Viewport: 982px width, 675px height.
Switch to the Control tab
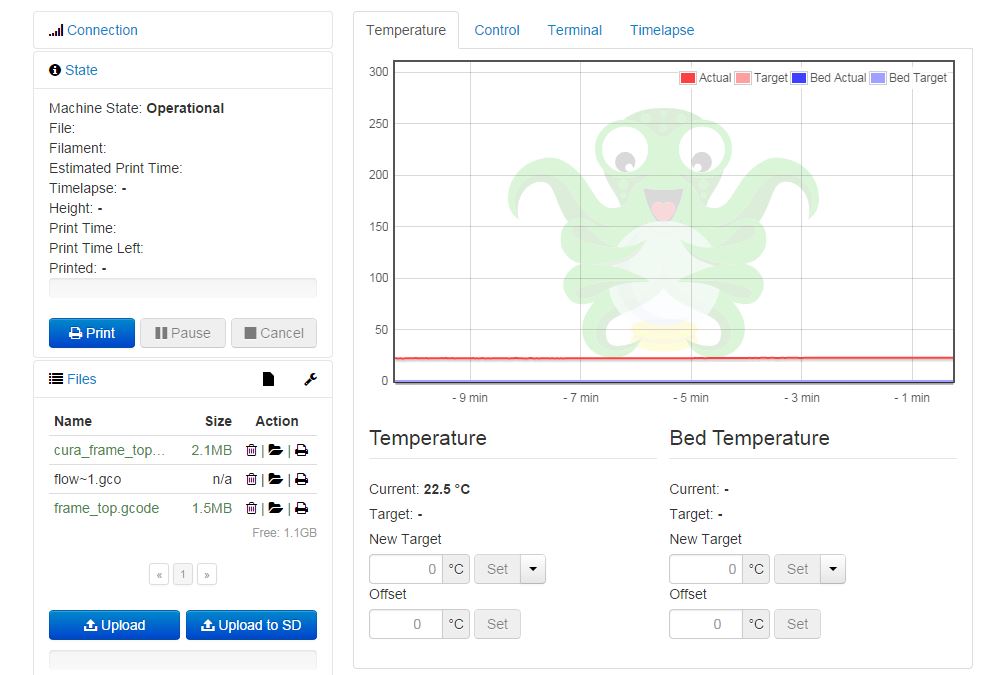497,30
